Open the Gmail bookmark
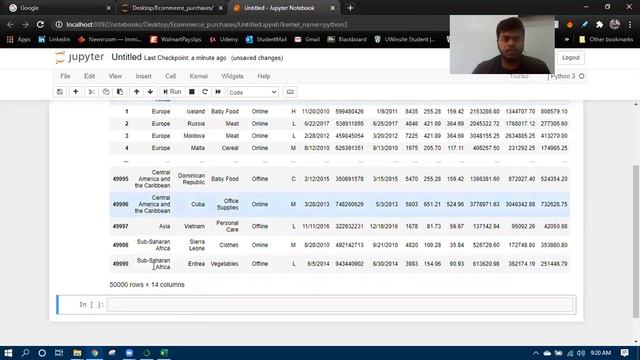This screenshot has height=360, width=640. click(x=307, y=39)
